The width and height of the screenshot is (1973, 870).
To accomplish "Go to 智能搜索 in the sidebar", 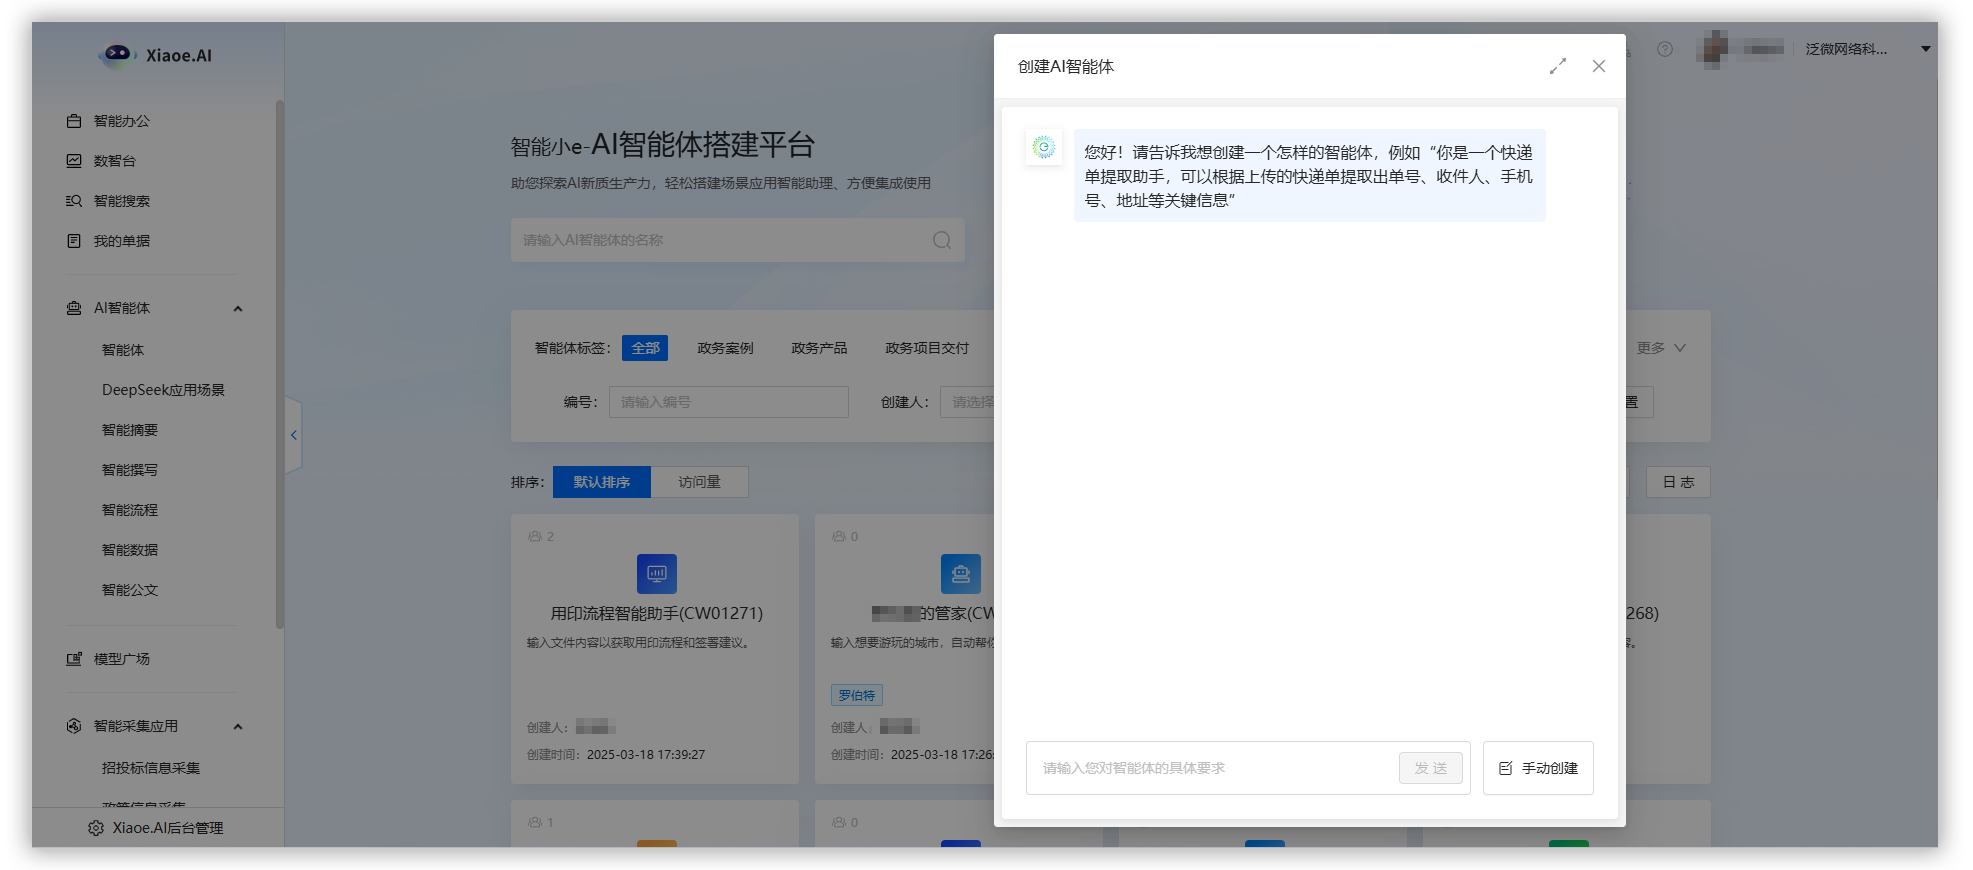I will pos(121,201).
